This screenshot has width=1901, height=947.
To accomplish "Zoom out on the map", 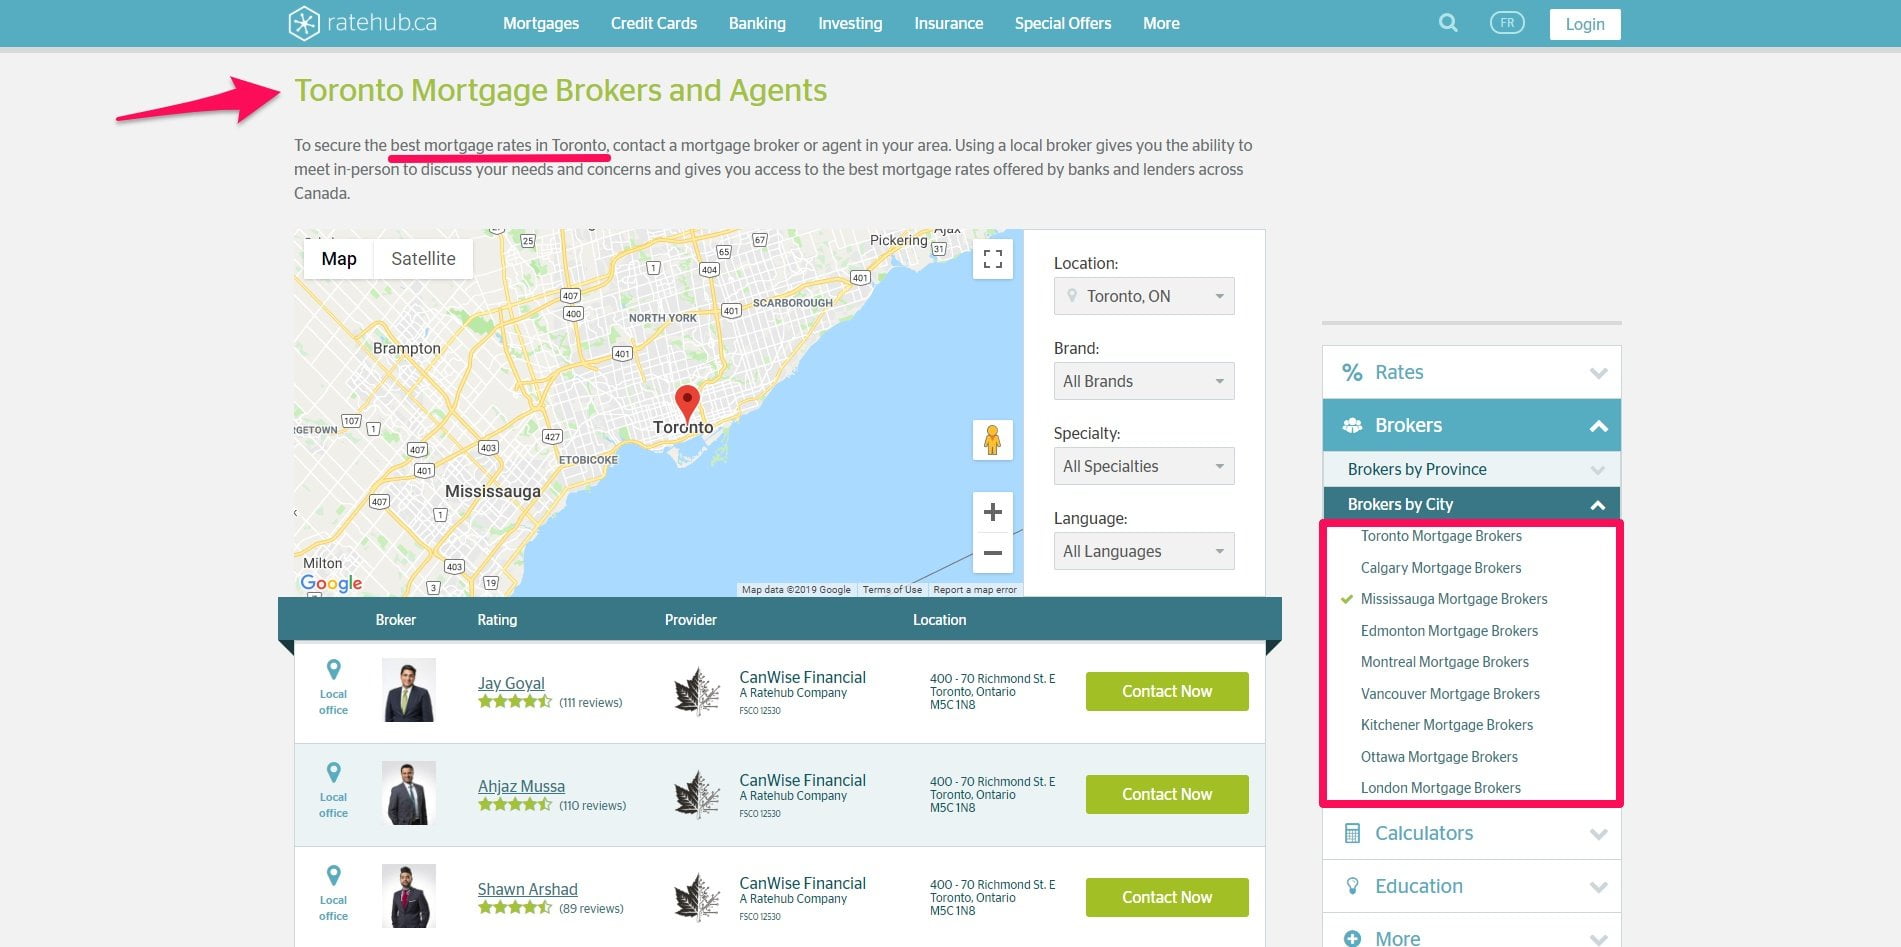I will coord(993,553).
